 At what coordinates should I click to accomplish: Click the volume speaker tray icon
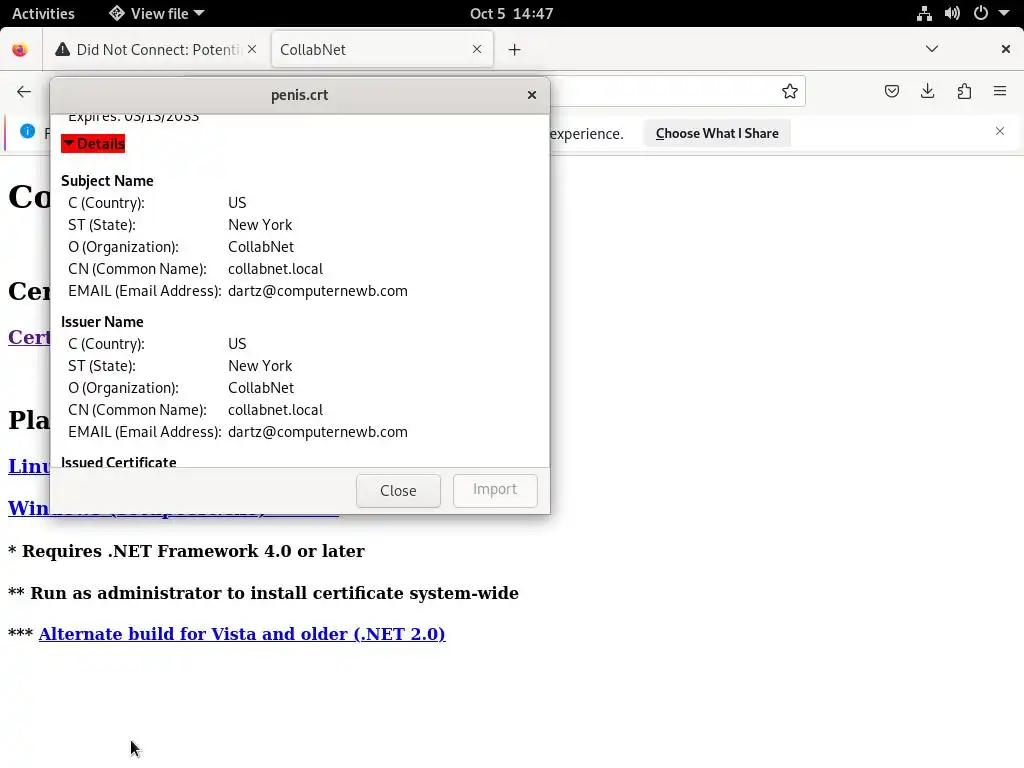point(952,13)
